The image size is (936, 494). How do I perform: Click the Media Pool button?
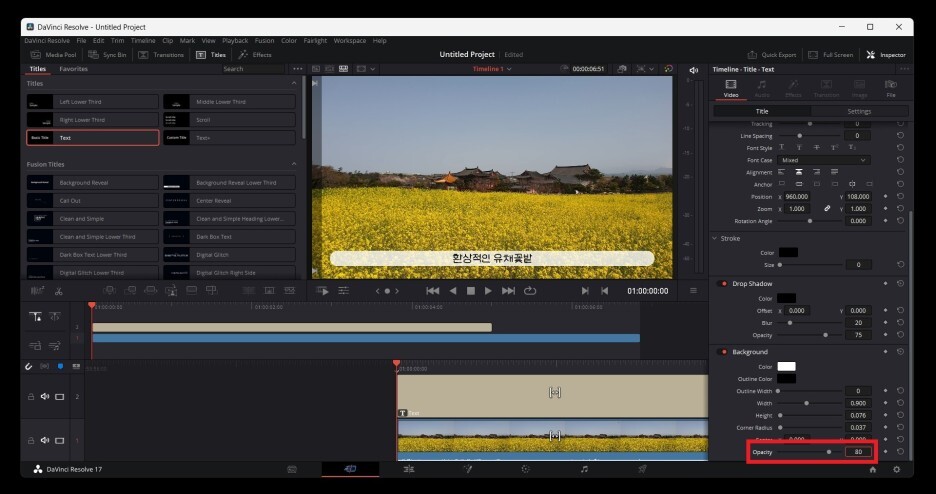coord(54,55)
